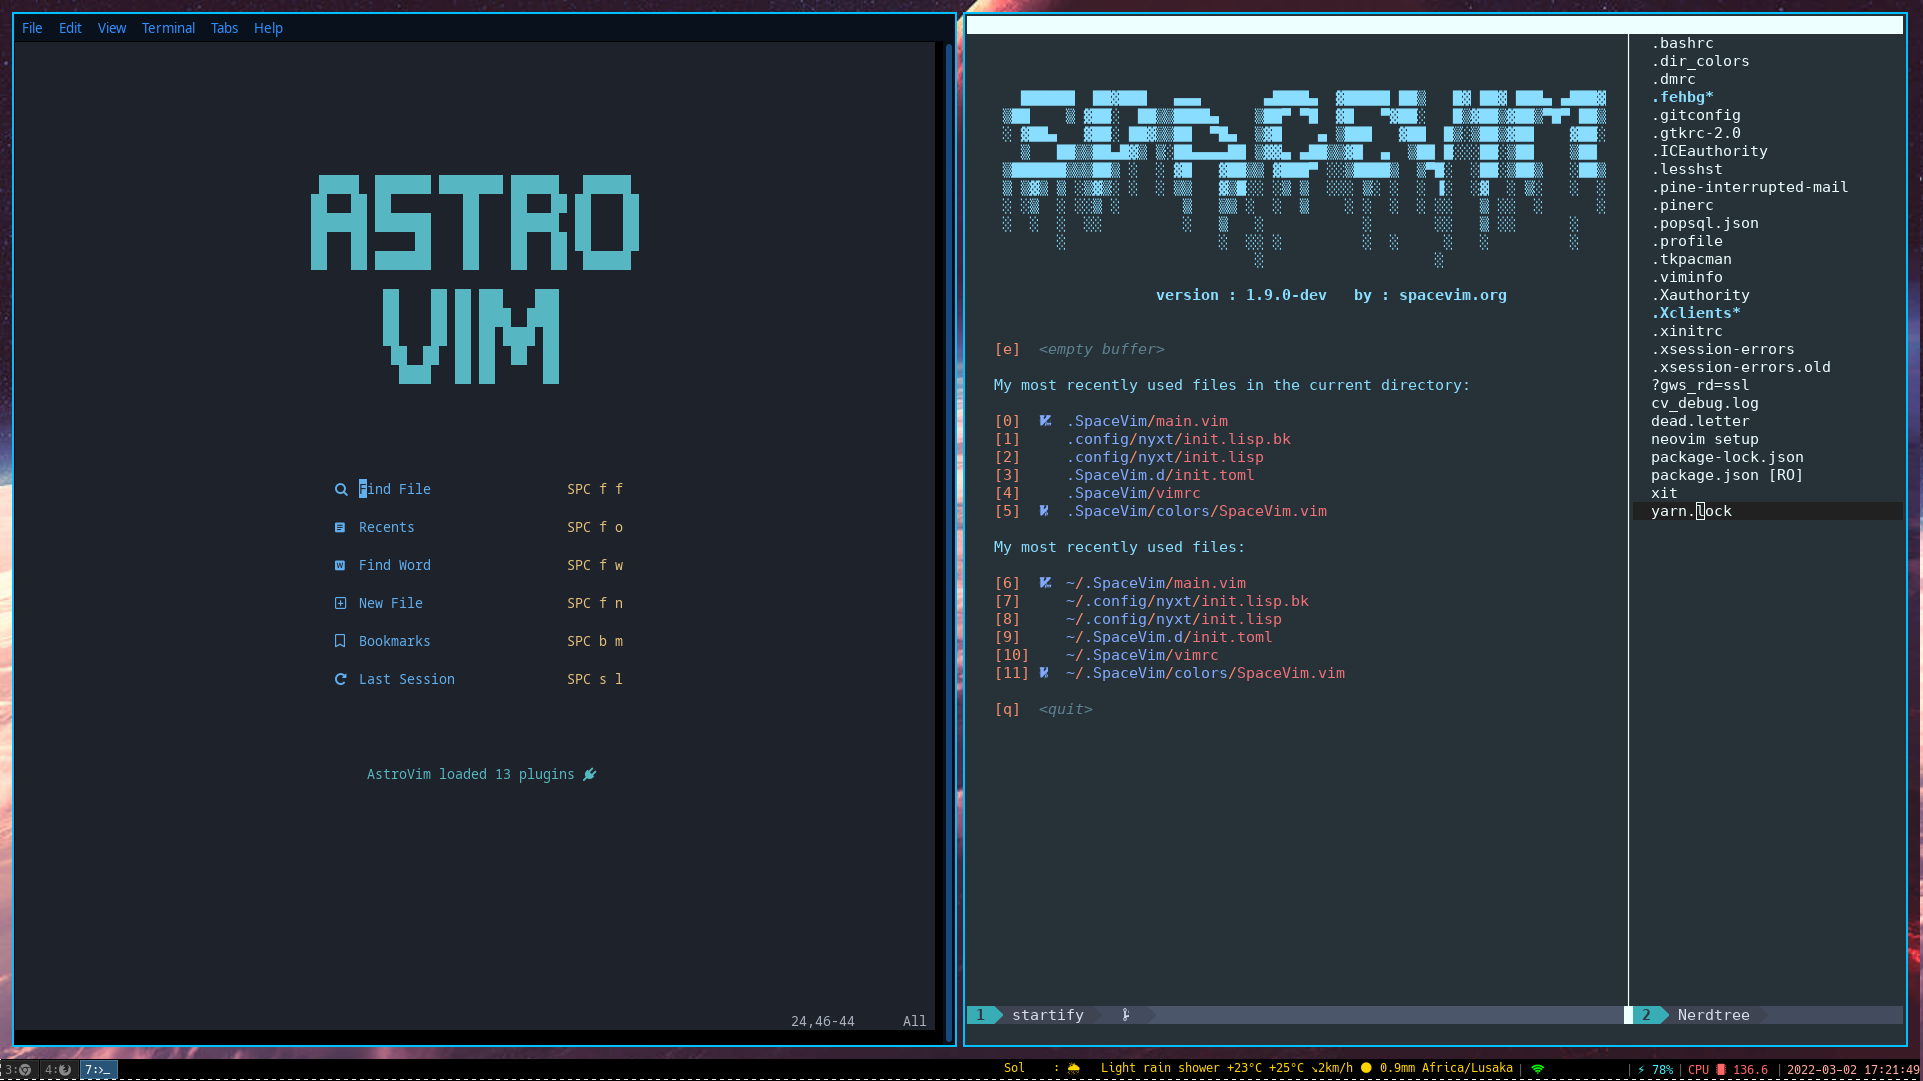Click the CPU temperature indicator icon
Image resolution: width=1923 pixels, height=1081 pixels.
(1721, 1070)
